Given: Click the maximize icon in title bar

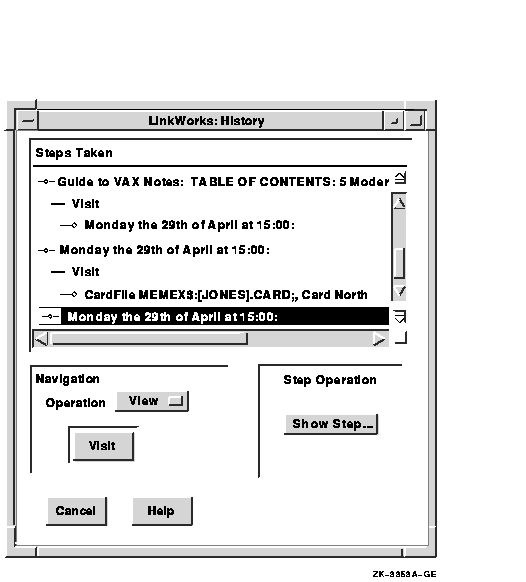Looking at the screenshot, I should (415, 121).
